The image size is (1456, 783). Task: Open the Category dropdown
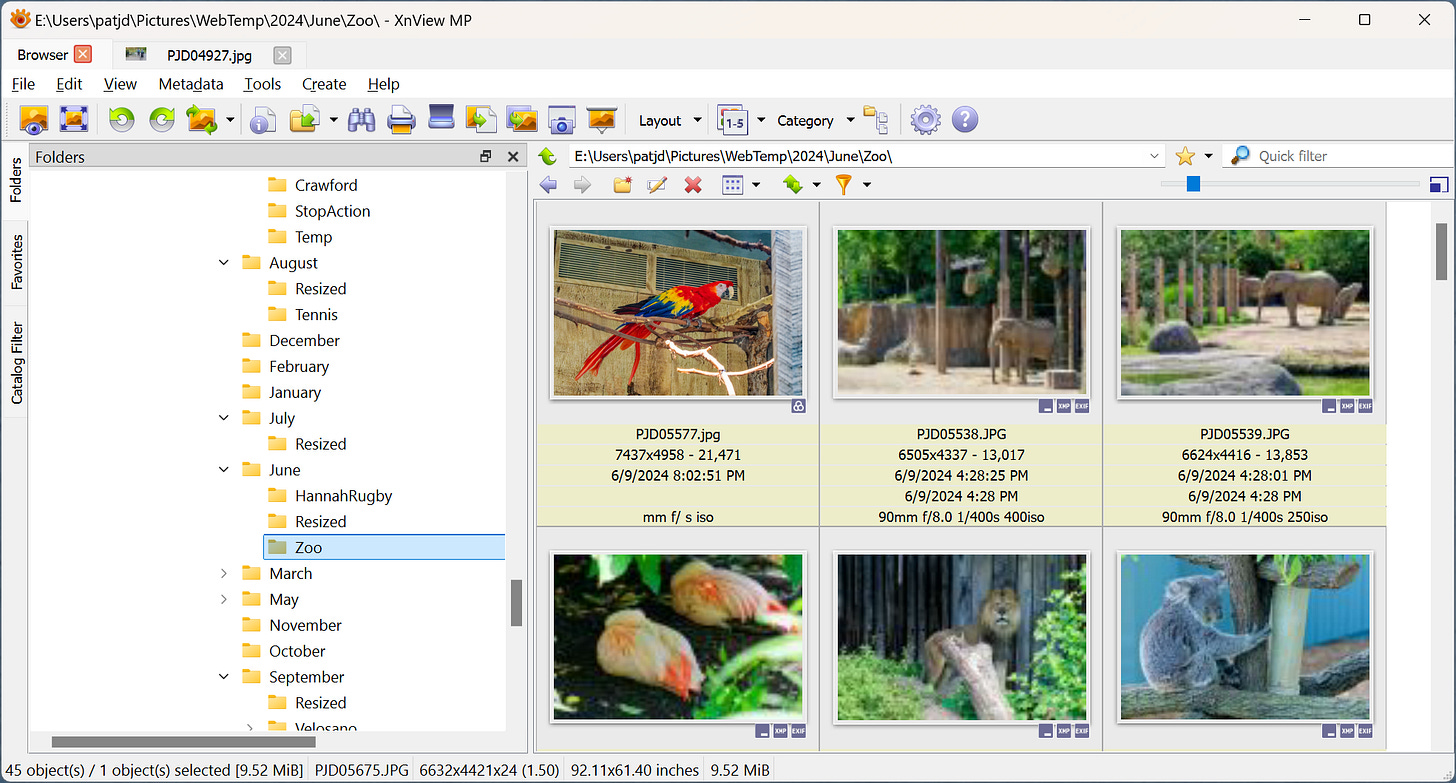[815, 120]
